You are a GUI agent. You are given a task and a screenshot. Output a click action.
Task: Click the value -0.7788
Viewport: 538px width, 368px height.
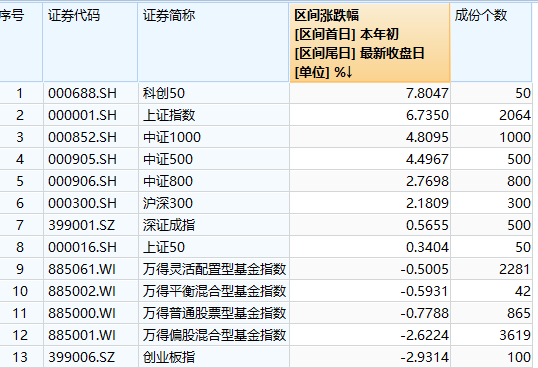pos(424,313)
